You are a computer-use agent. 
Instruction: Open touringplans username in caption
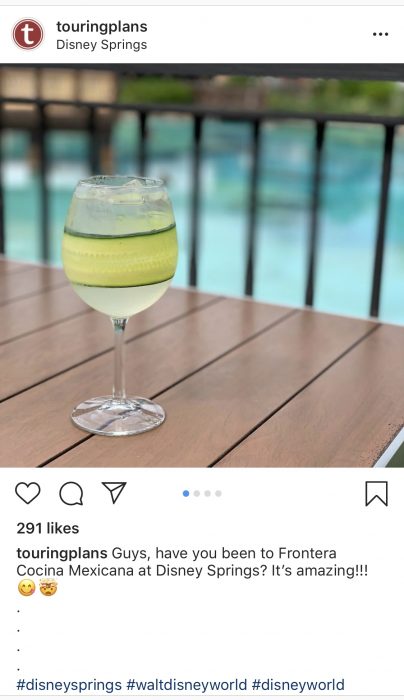[x=62, y=554]
